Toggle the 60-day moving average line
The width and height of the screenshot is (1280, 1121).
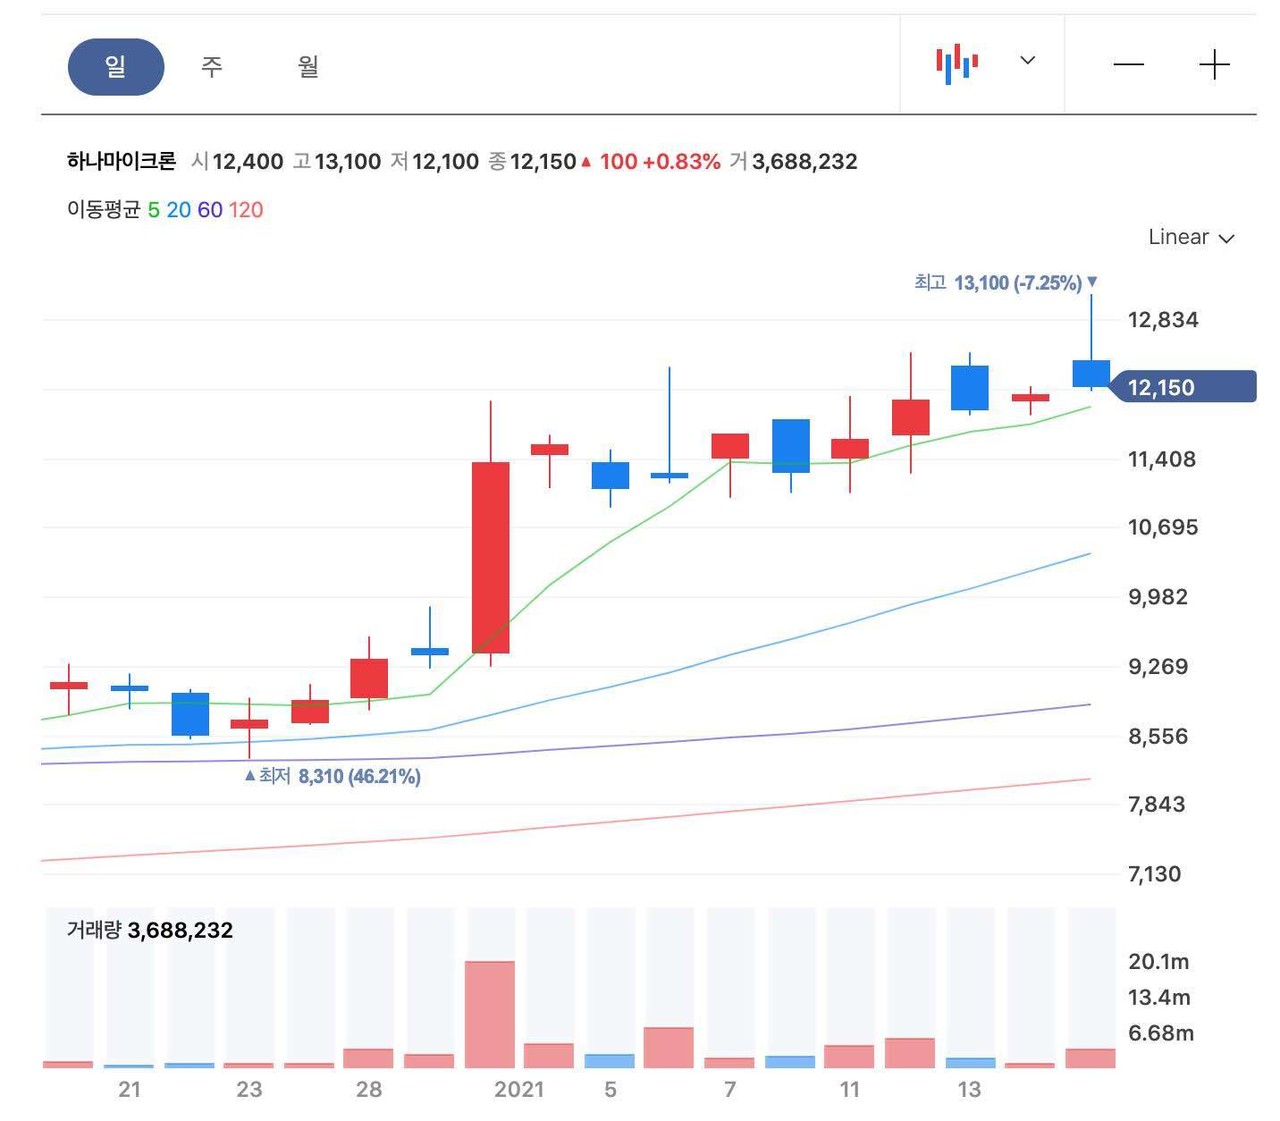pyautogui.click(x=209, y=210)
